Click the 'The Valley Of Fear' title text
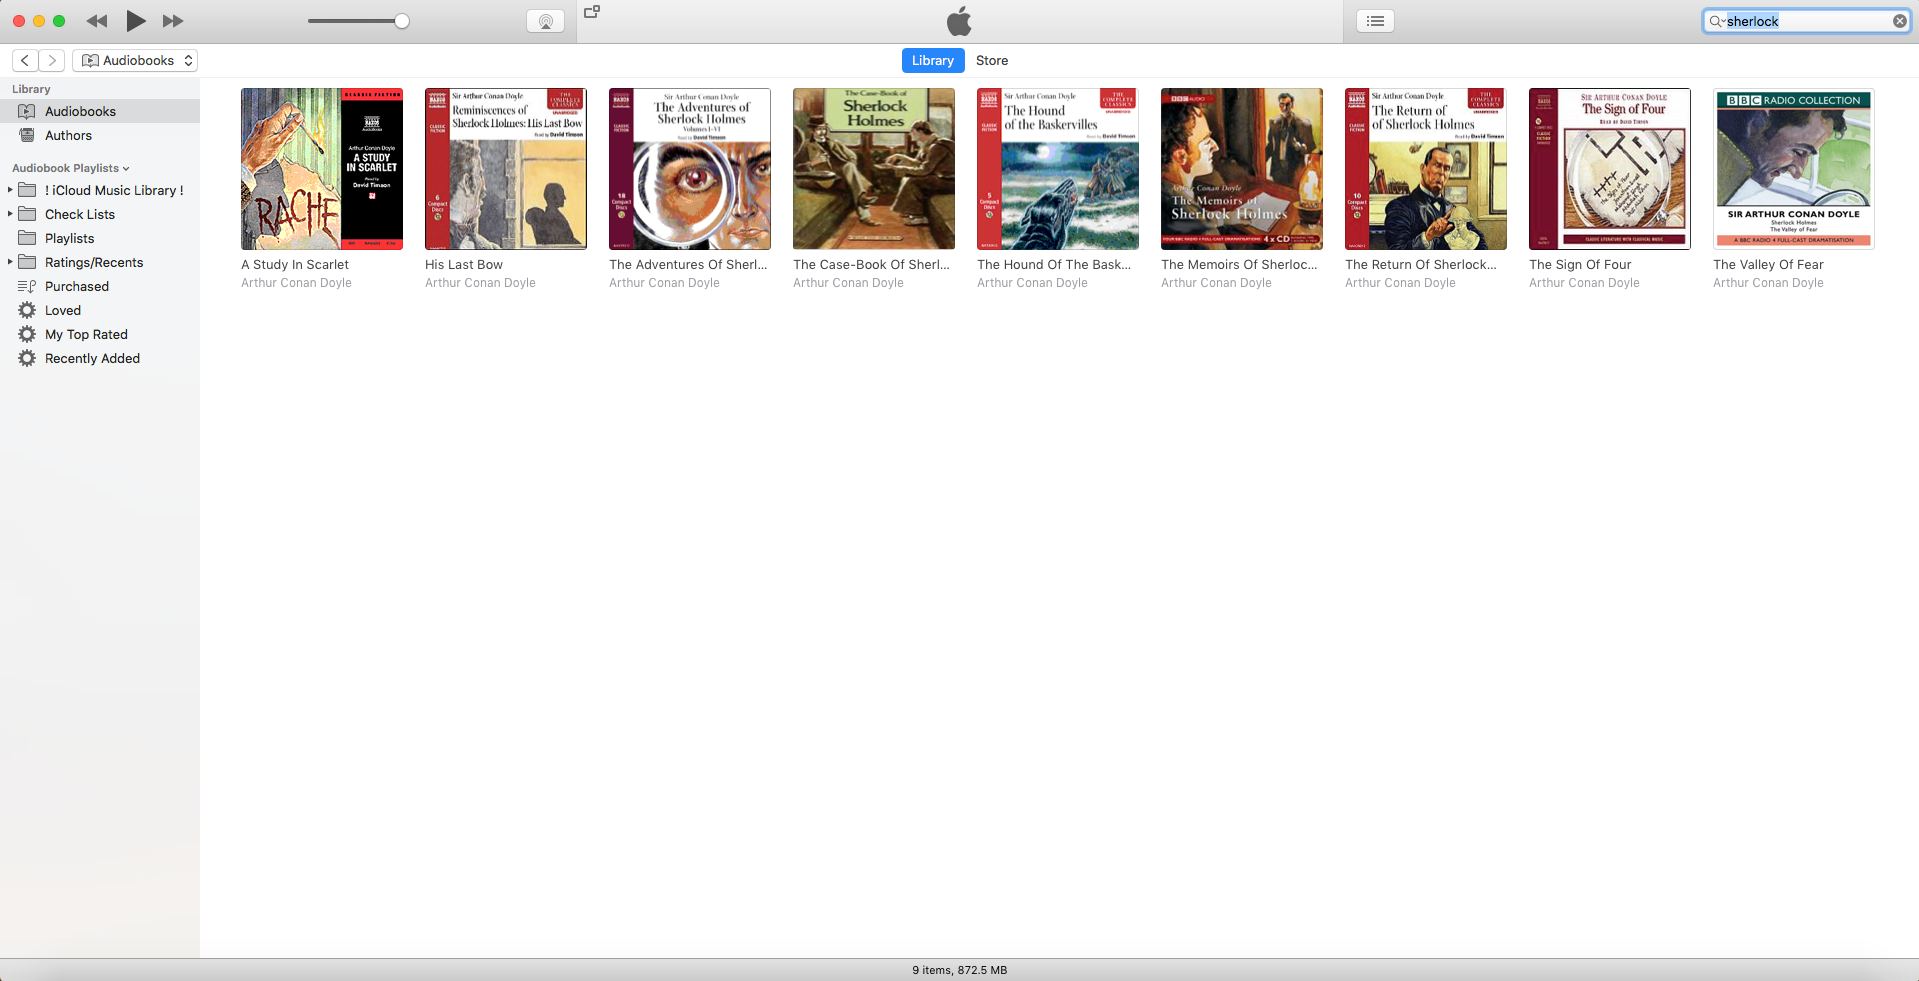Image resolution: width=1919 pixels, height=981 pixels. tap(1768, 265)
